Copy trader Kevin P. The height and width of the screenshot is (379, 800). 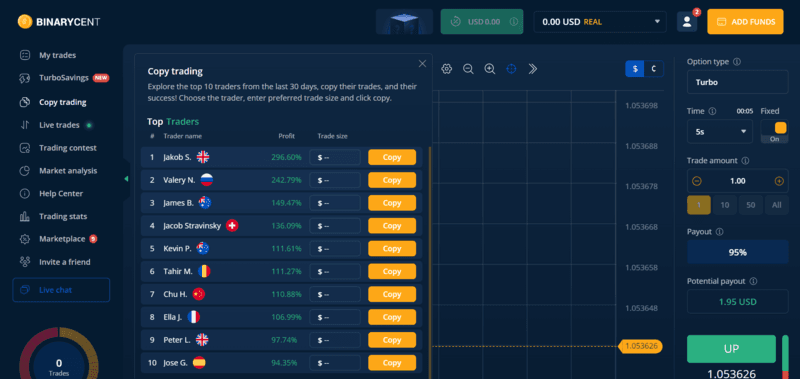(x=392, y=248)
